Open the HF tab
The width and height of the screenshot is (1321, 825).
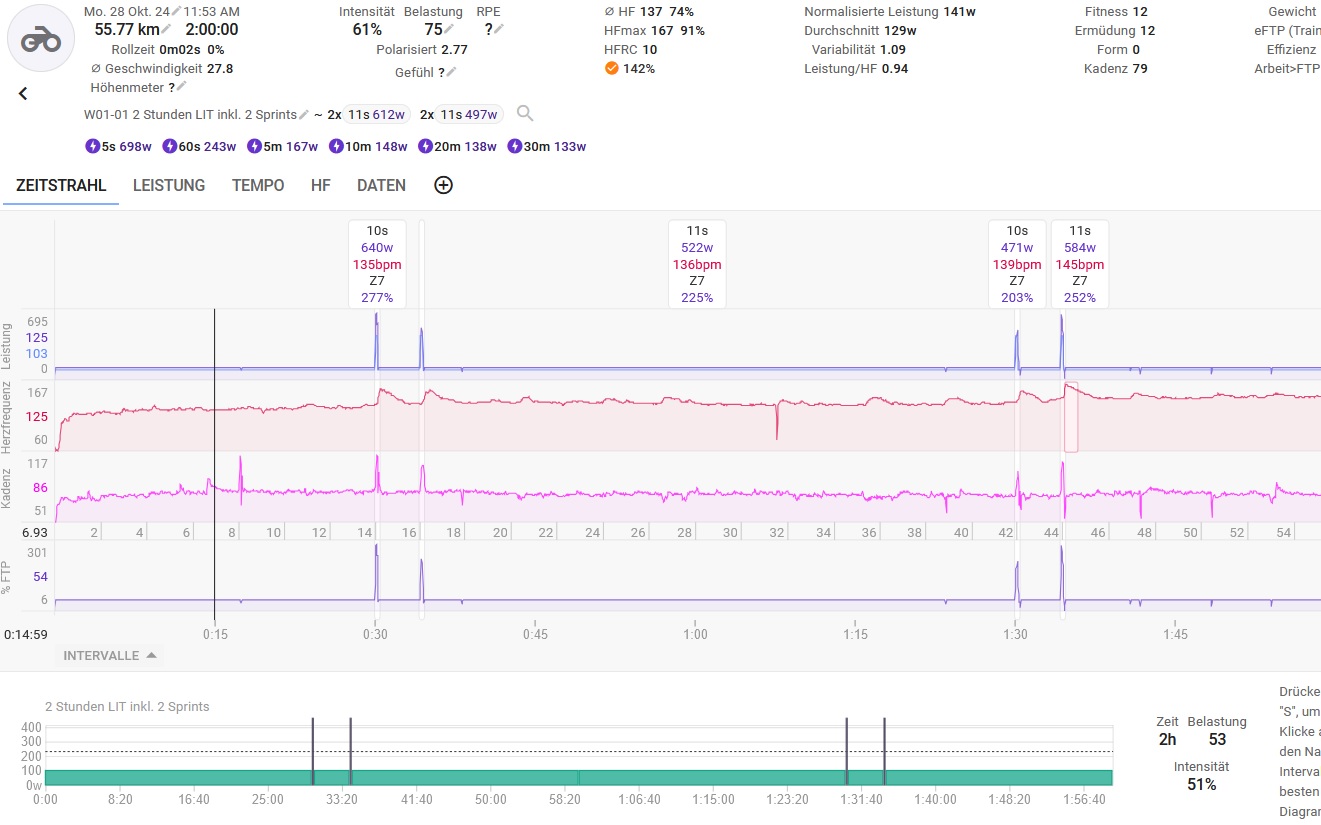[321, 185]
